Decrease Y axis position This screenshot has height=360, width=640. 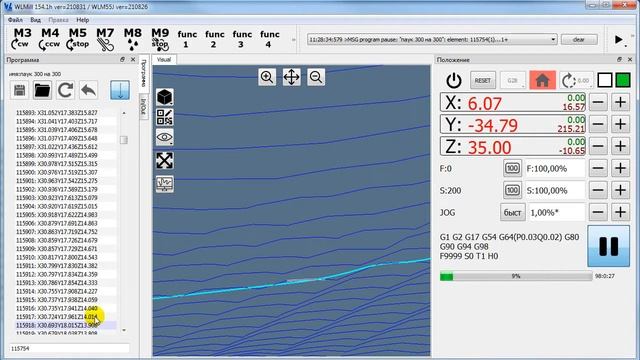click(x=598, y=124)
